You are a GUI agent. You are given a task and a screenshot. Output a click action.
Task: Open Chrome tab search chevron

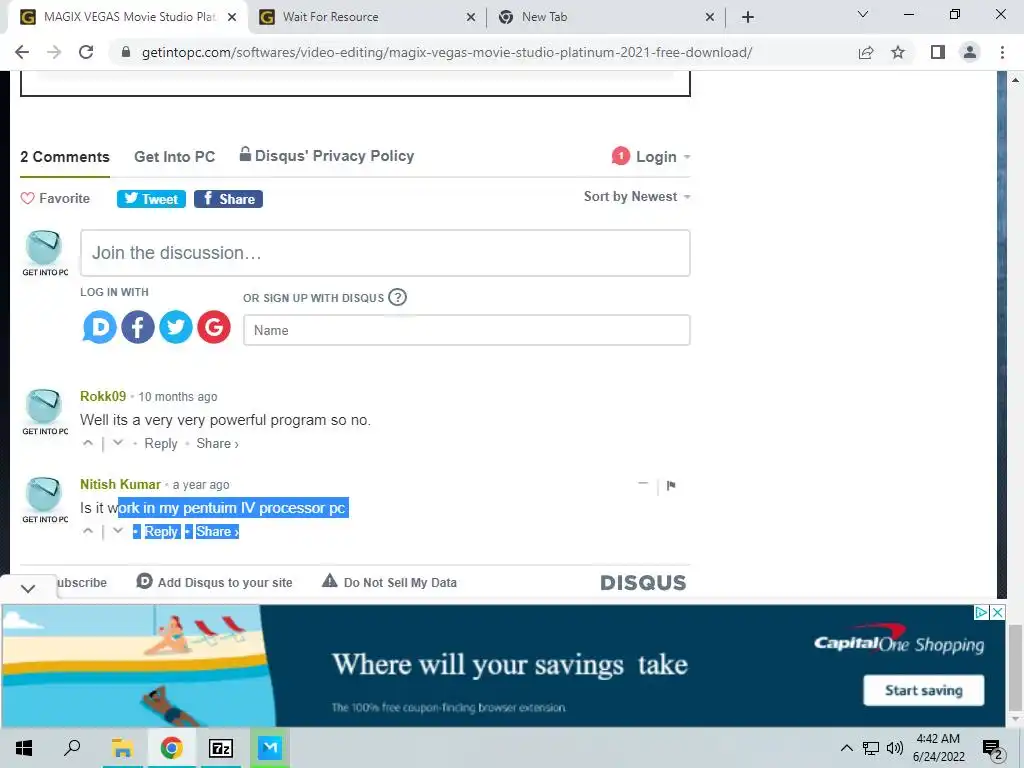pyautogui.click(x=863, y=15)
